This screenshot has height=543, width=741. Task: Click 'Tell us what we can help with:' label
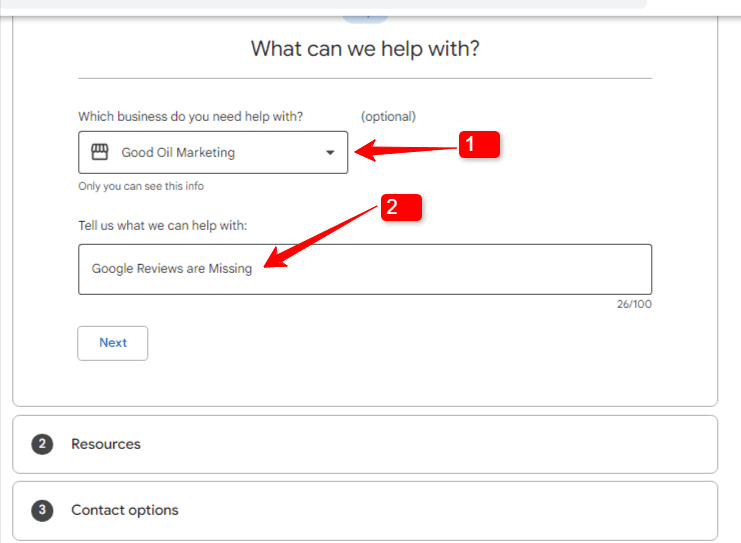tap(163, 226)
